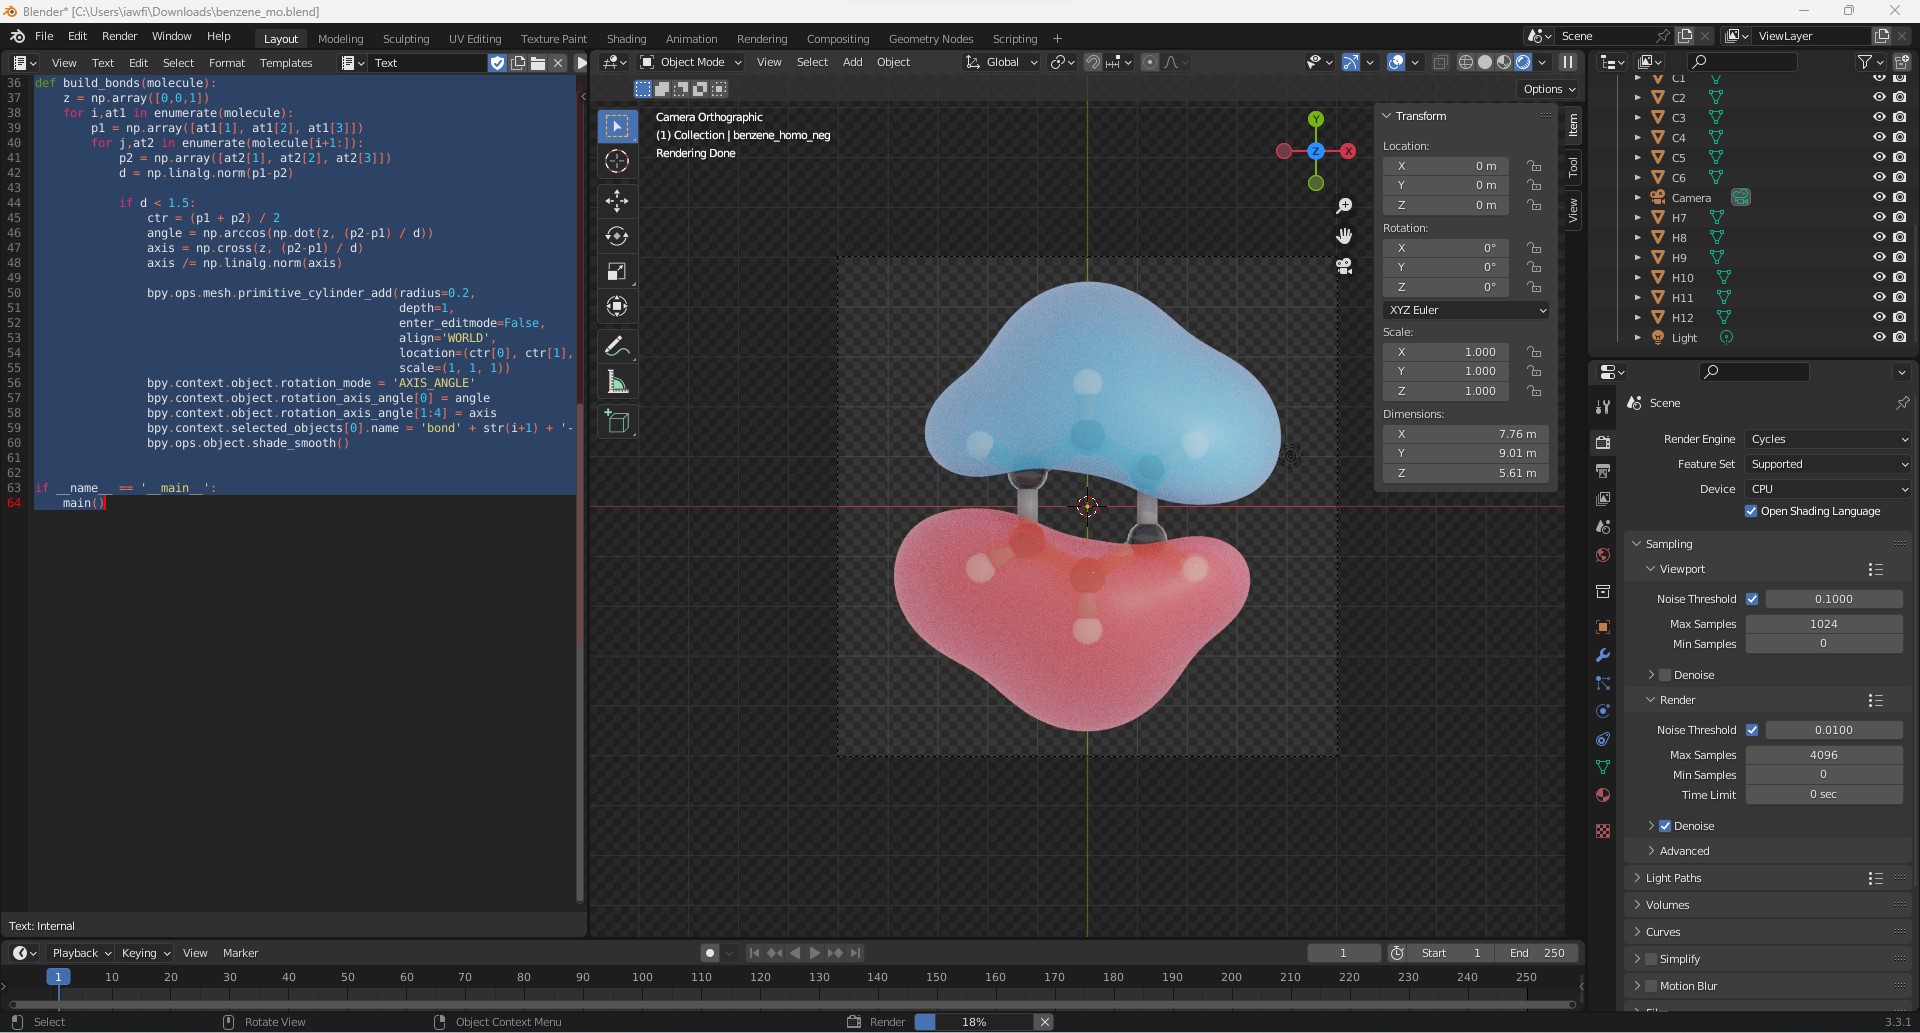1920x1033 pixels.
Task: Open the Device dropdown
Action: [1829, 489]
